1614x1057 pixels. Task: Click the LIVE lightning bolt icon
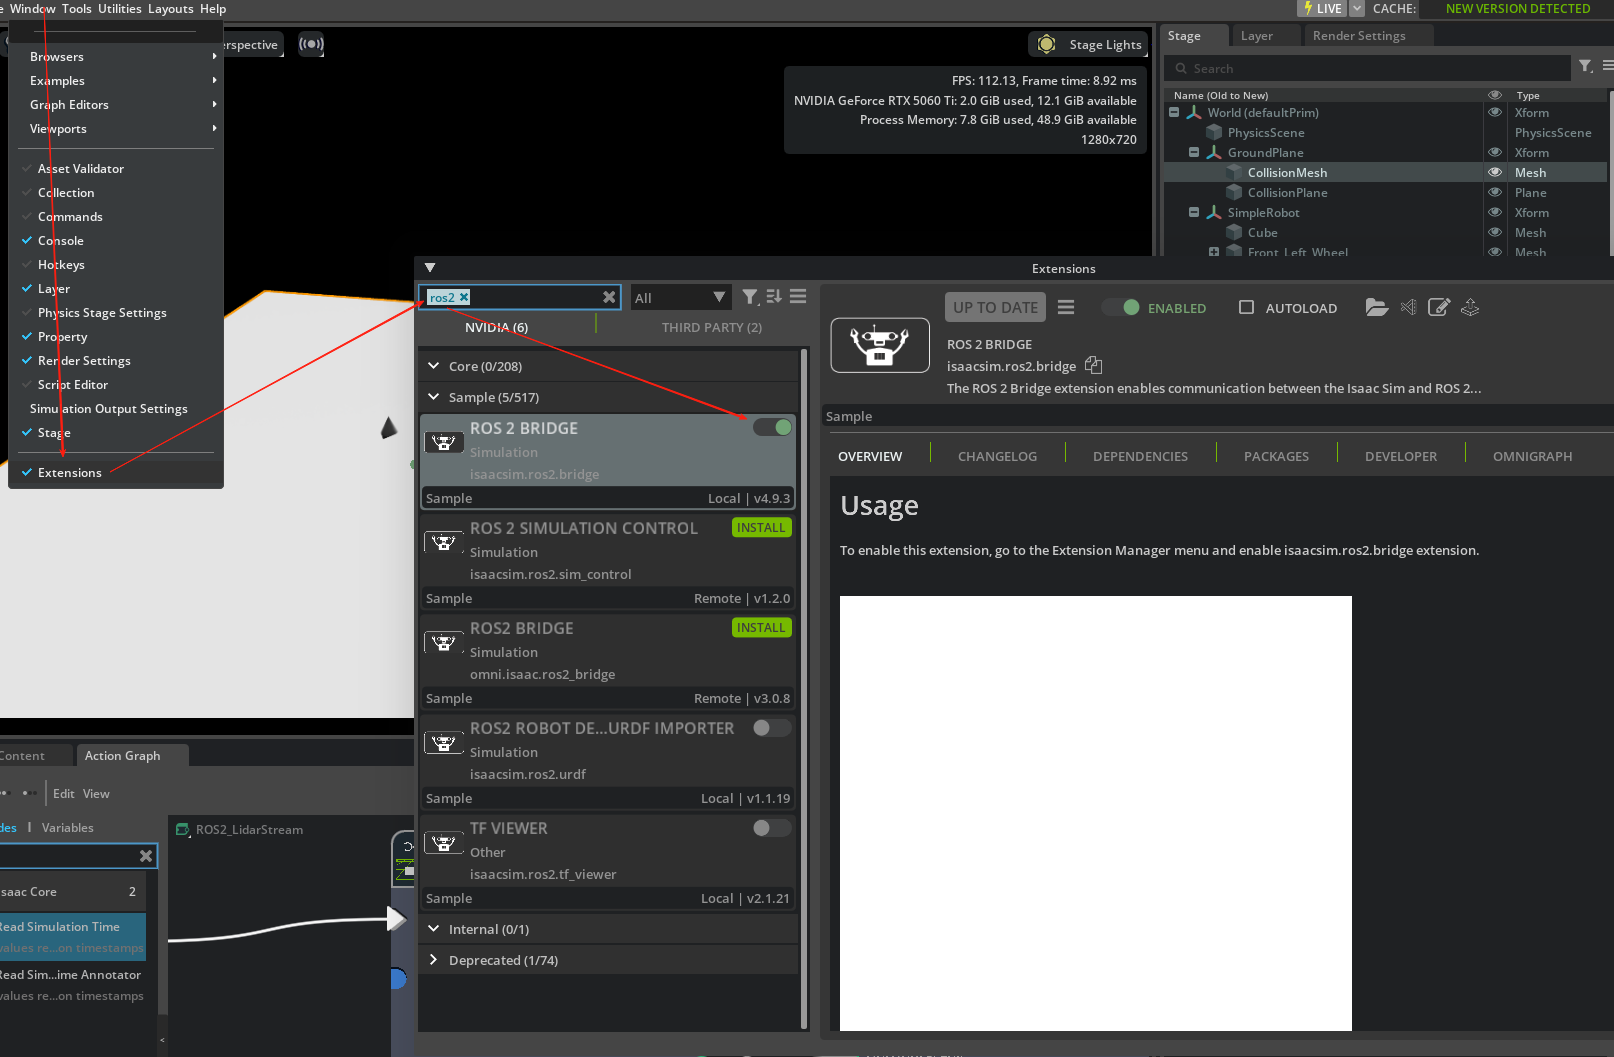[x=1308, y=8]
